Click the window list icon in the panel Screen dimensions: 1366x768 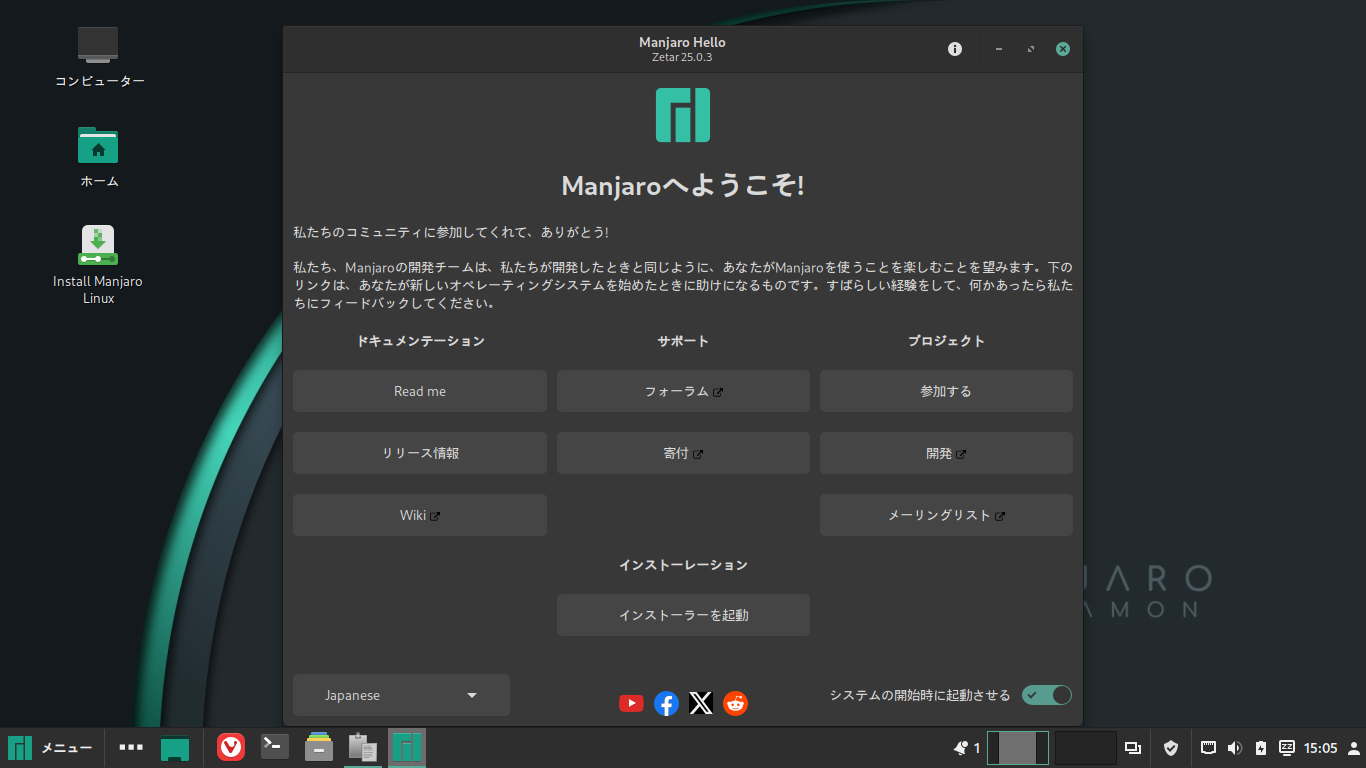tap(1133, 748)
